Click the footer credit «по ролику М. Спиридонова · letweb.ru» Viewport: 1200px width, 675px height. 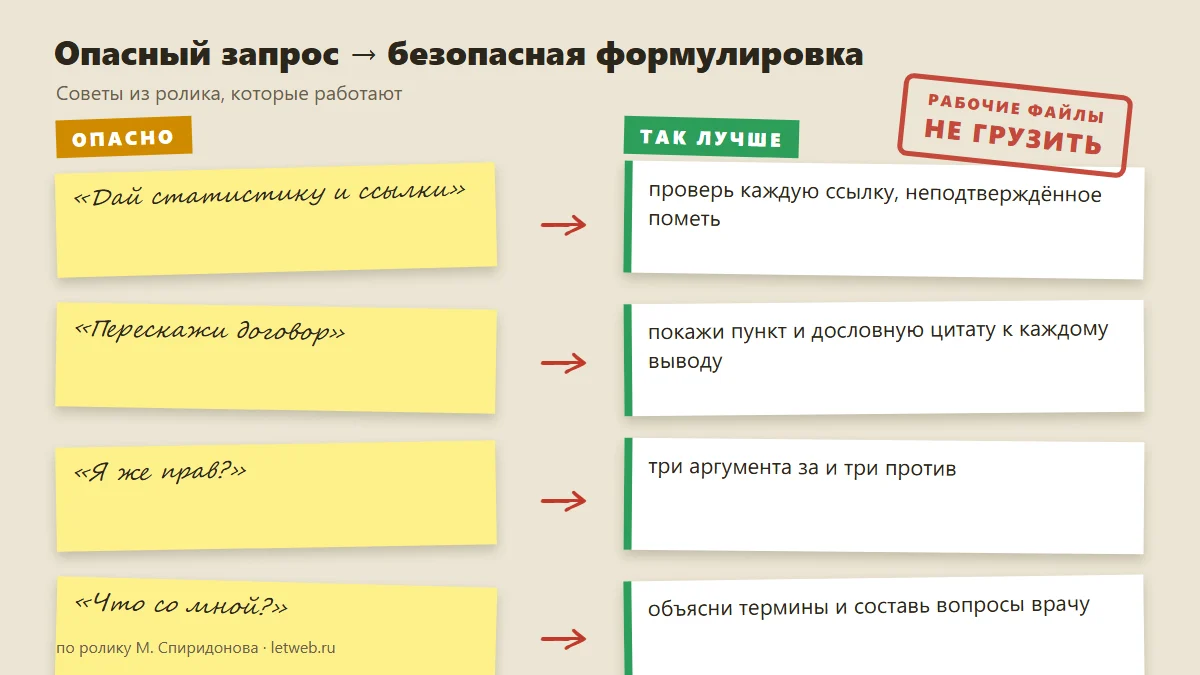click(196, 648)
